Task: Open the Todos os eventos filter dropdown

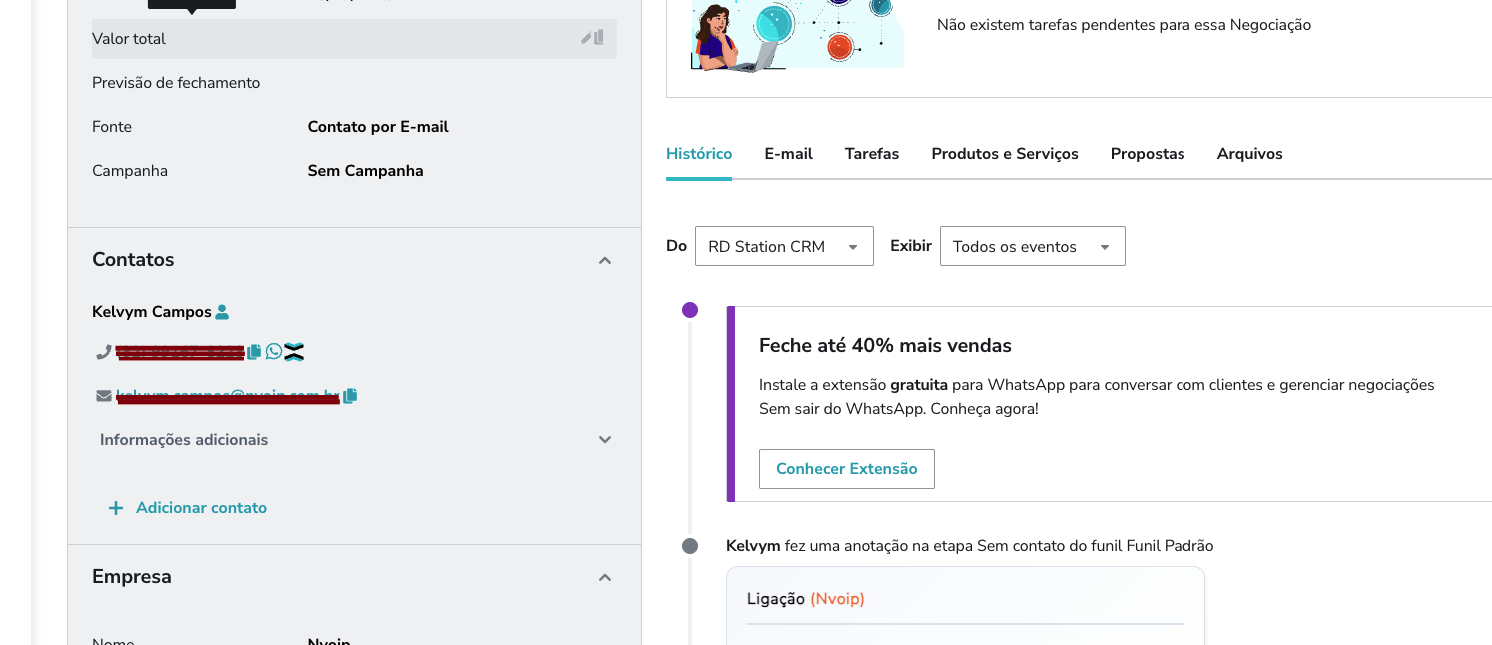Action: (1032, 246)
